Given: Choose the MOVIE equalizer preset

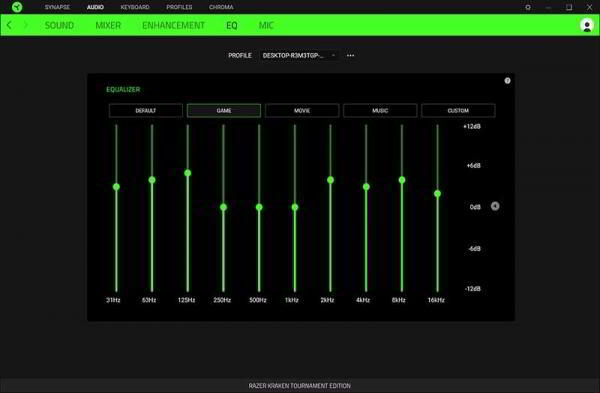Looking at the screenshot, I should click(x=302, y=111).
